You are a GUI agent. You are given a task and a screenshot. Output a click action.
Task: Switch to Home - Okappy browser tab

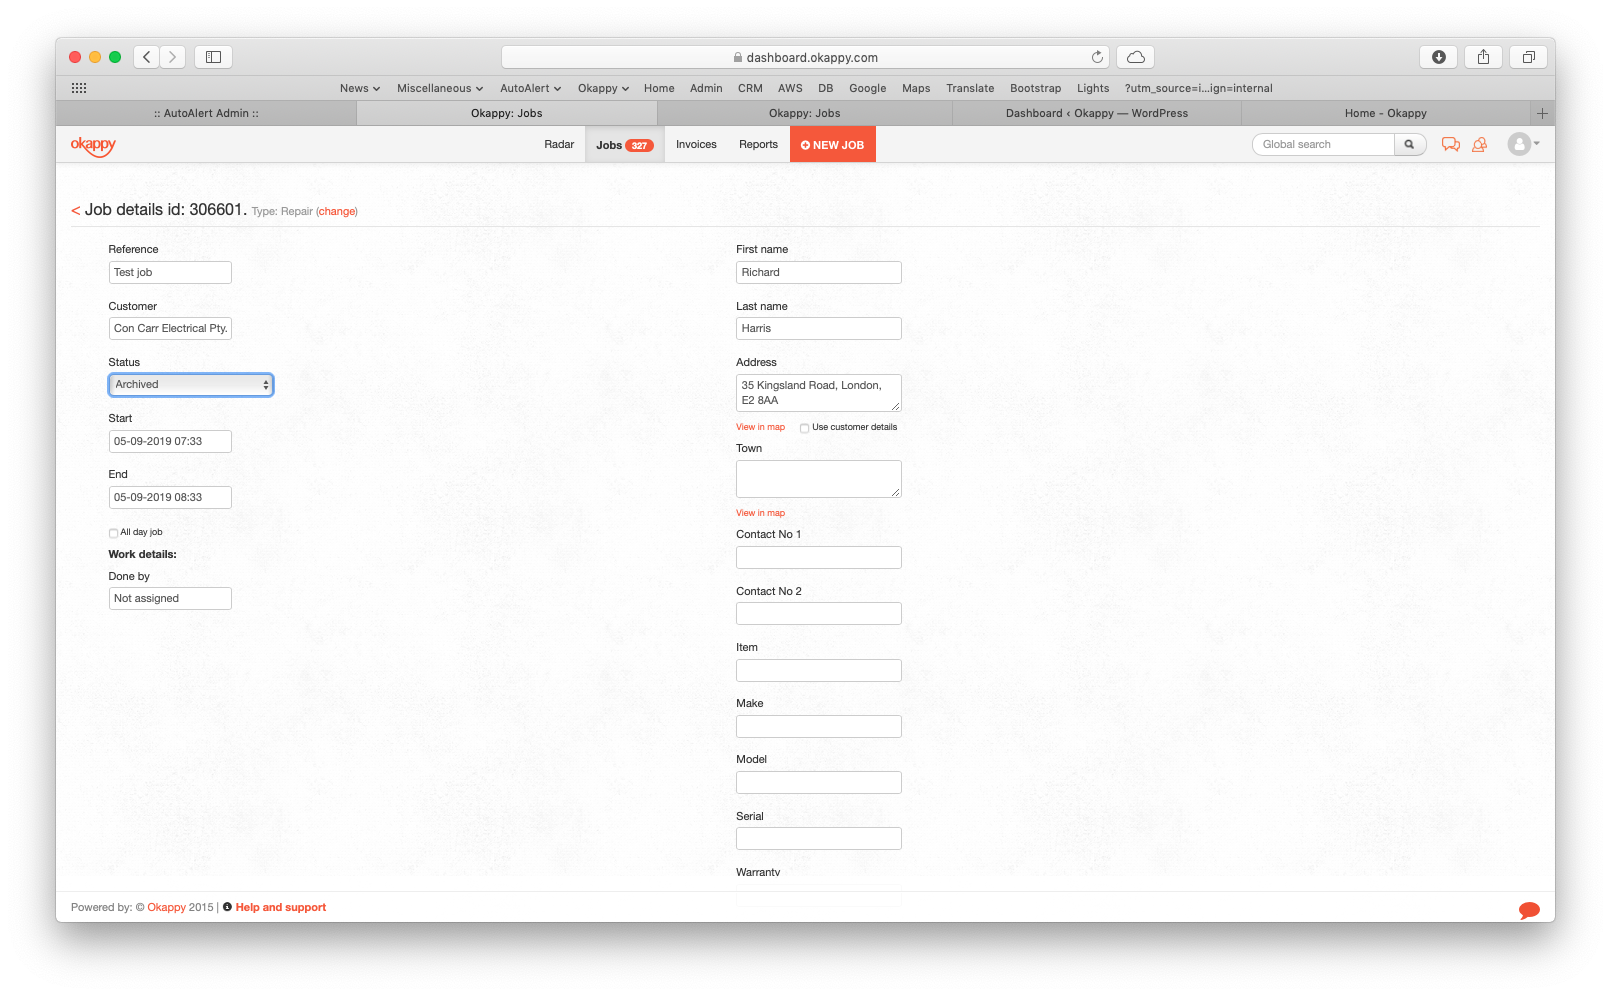pos(1386,113)
